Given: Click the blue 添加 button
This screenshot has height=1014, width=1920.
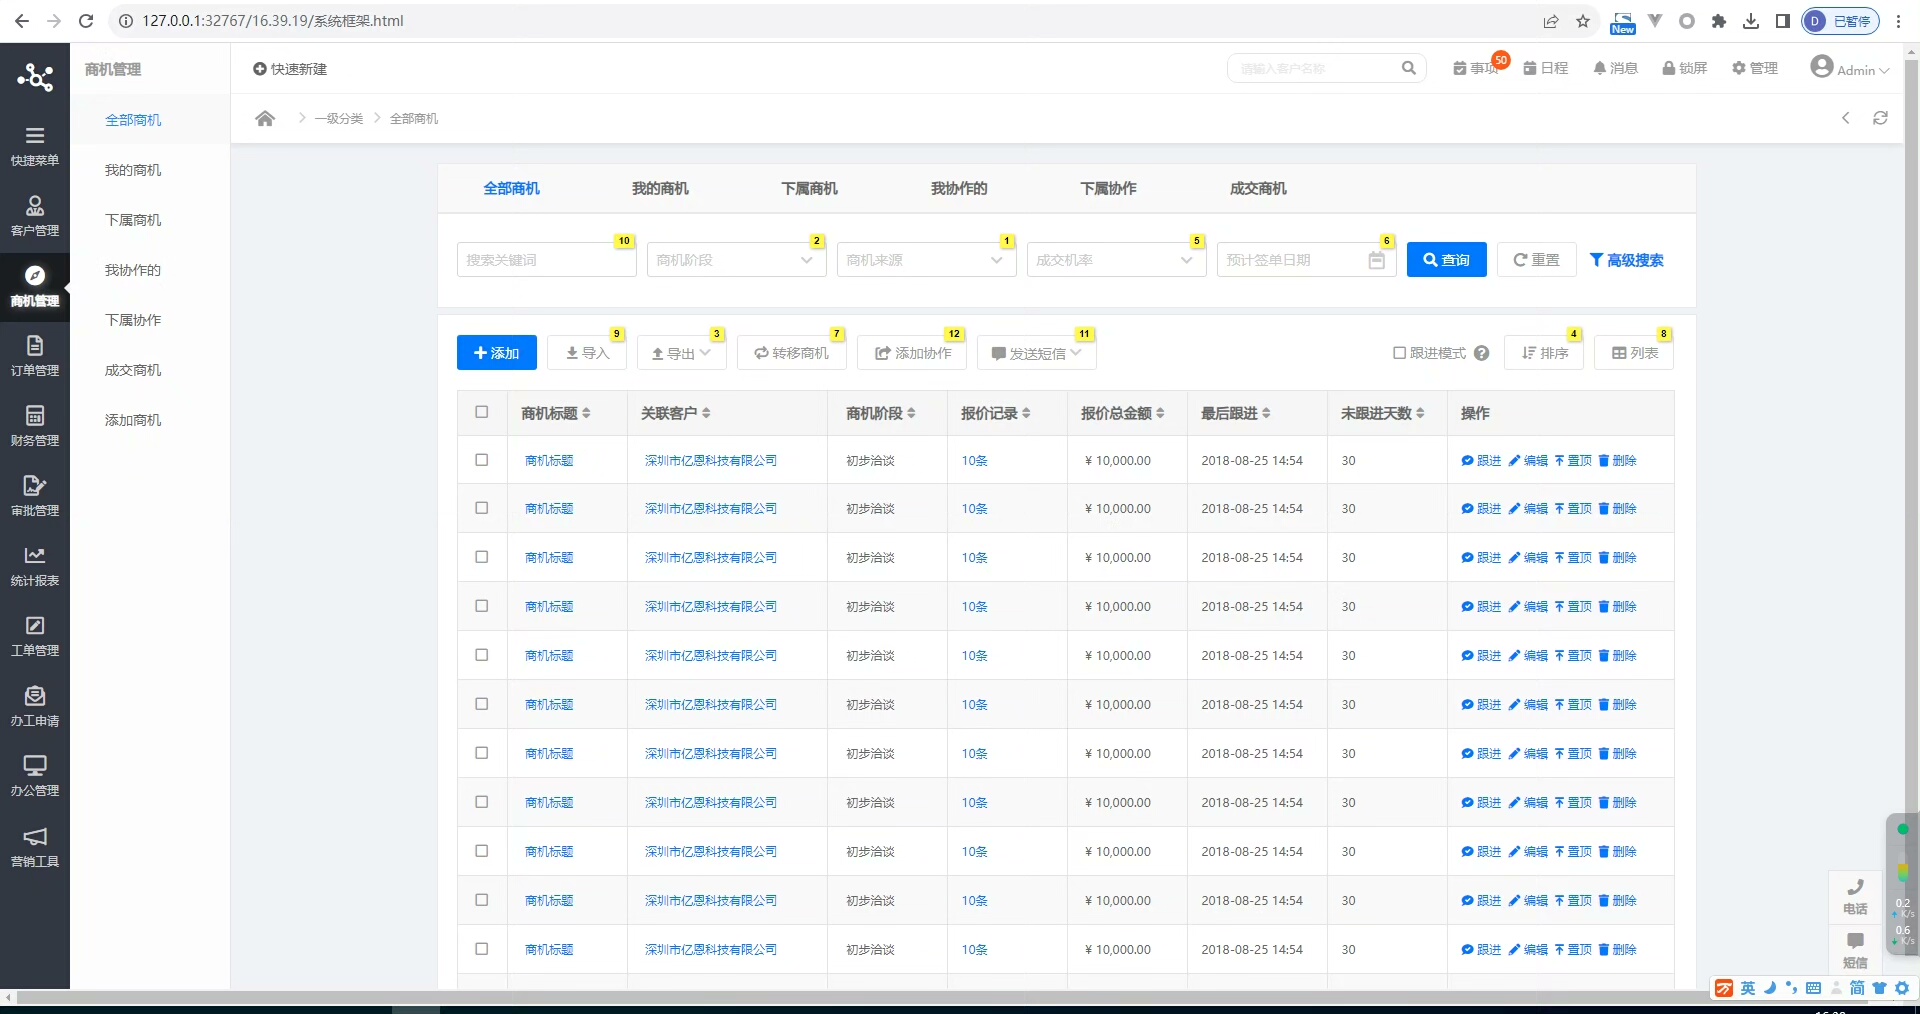Looking at the screenshot, I should point(496,353).
